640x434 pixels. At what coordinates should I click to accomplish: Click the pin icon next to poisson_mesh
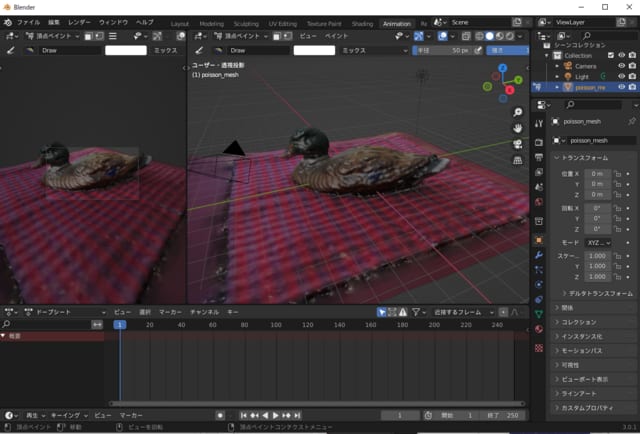[x=631, y=121]
